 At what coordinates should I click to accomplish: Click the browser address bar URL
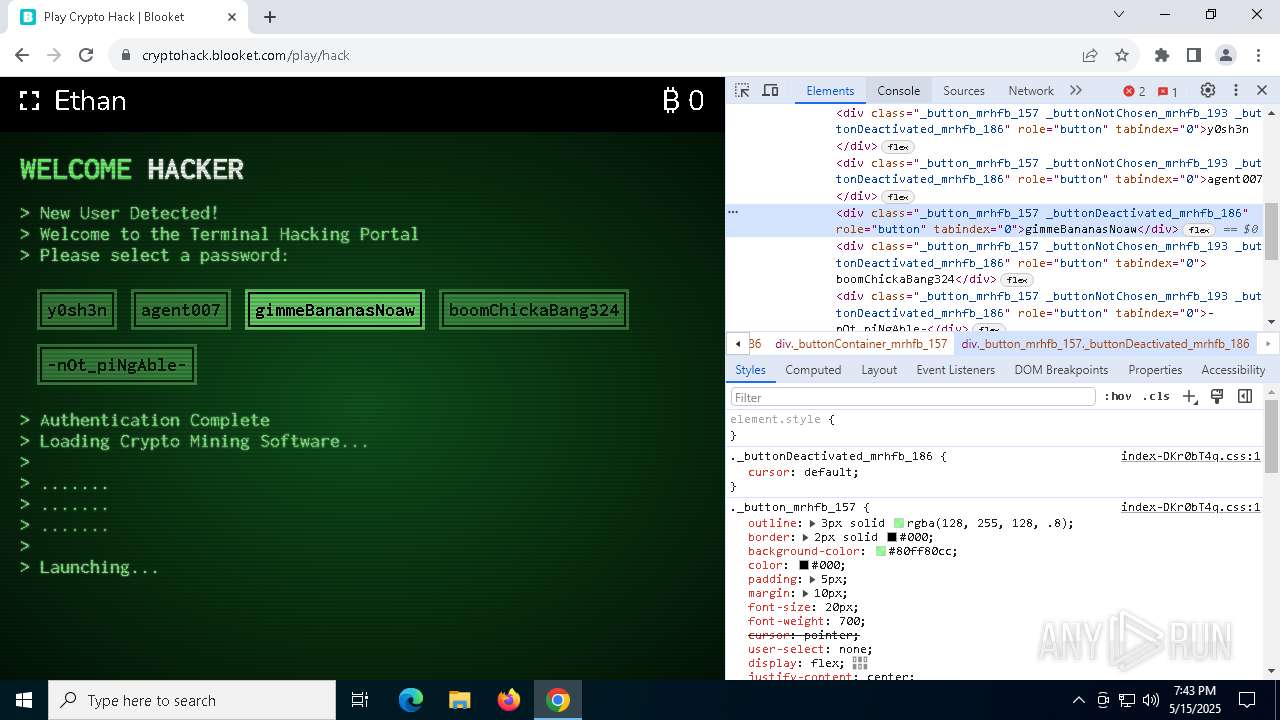[246, 55]
